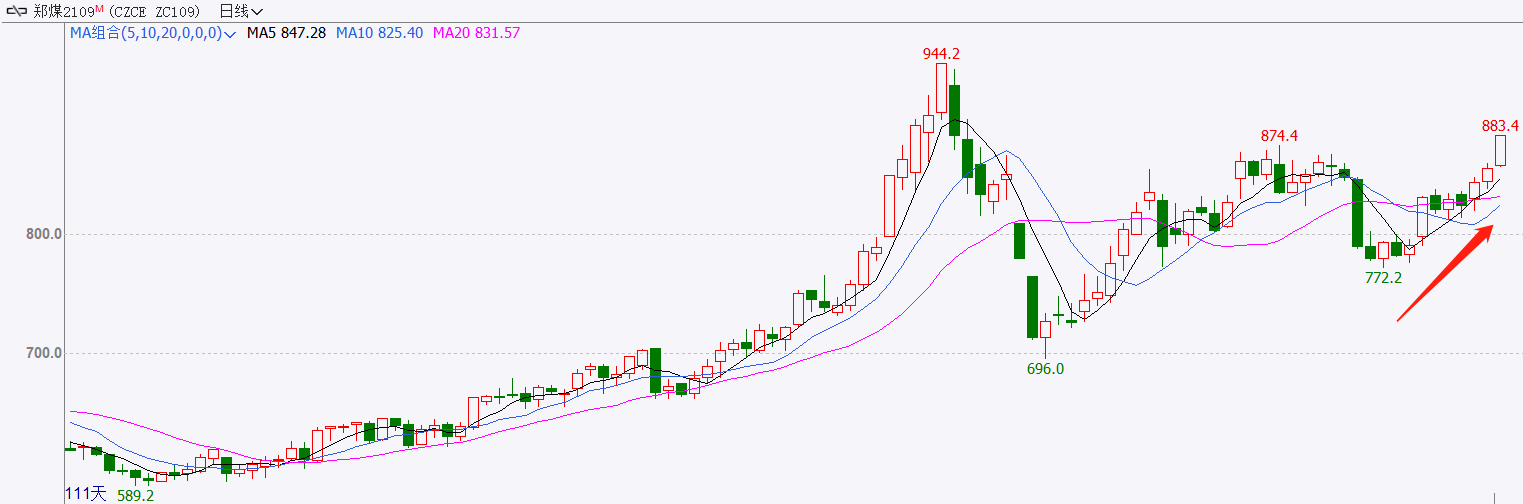Screen dimensions: 1523x504
Task: Click the 883.4 latest high label
Action: tap(1500, 126)
